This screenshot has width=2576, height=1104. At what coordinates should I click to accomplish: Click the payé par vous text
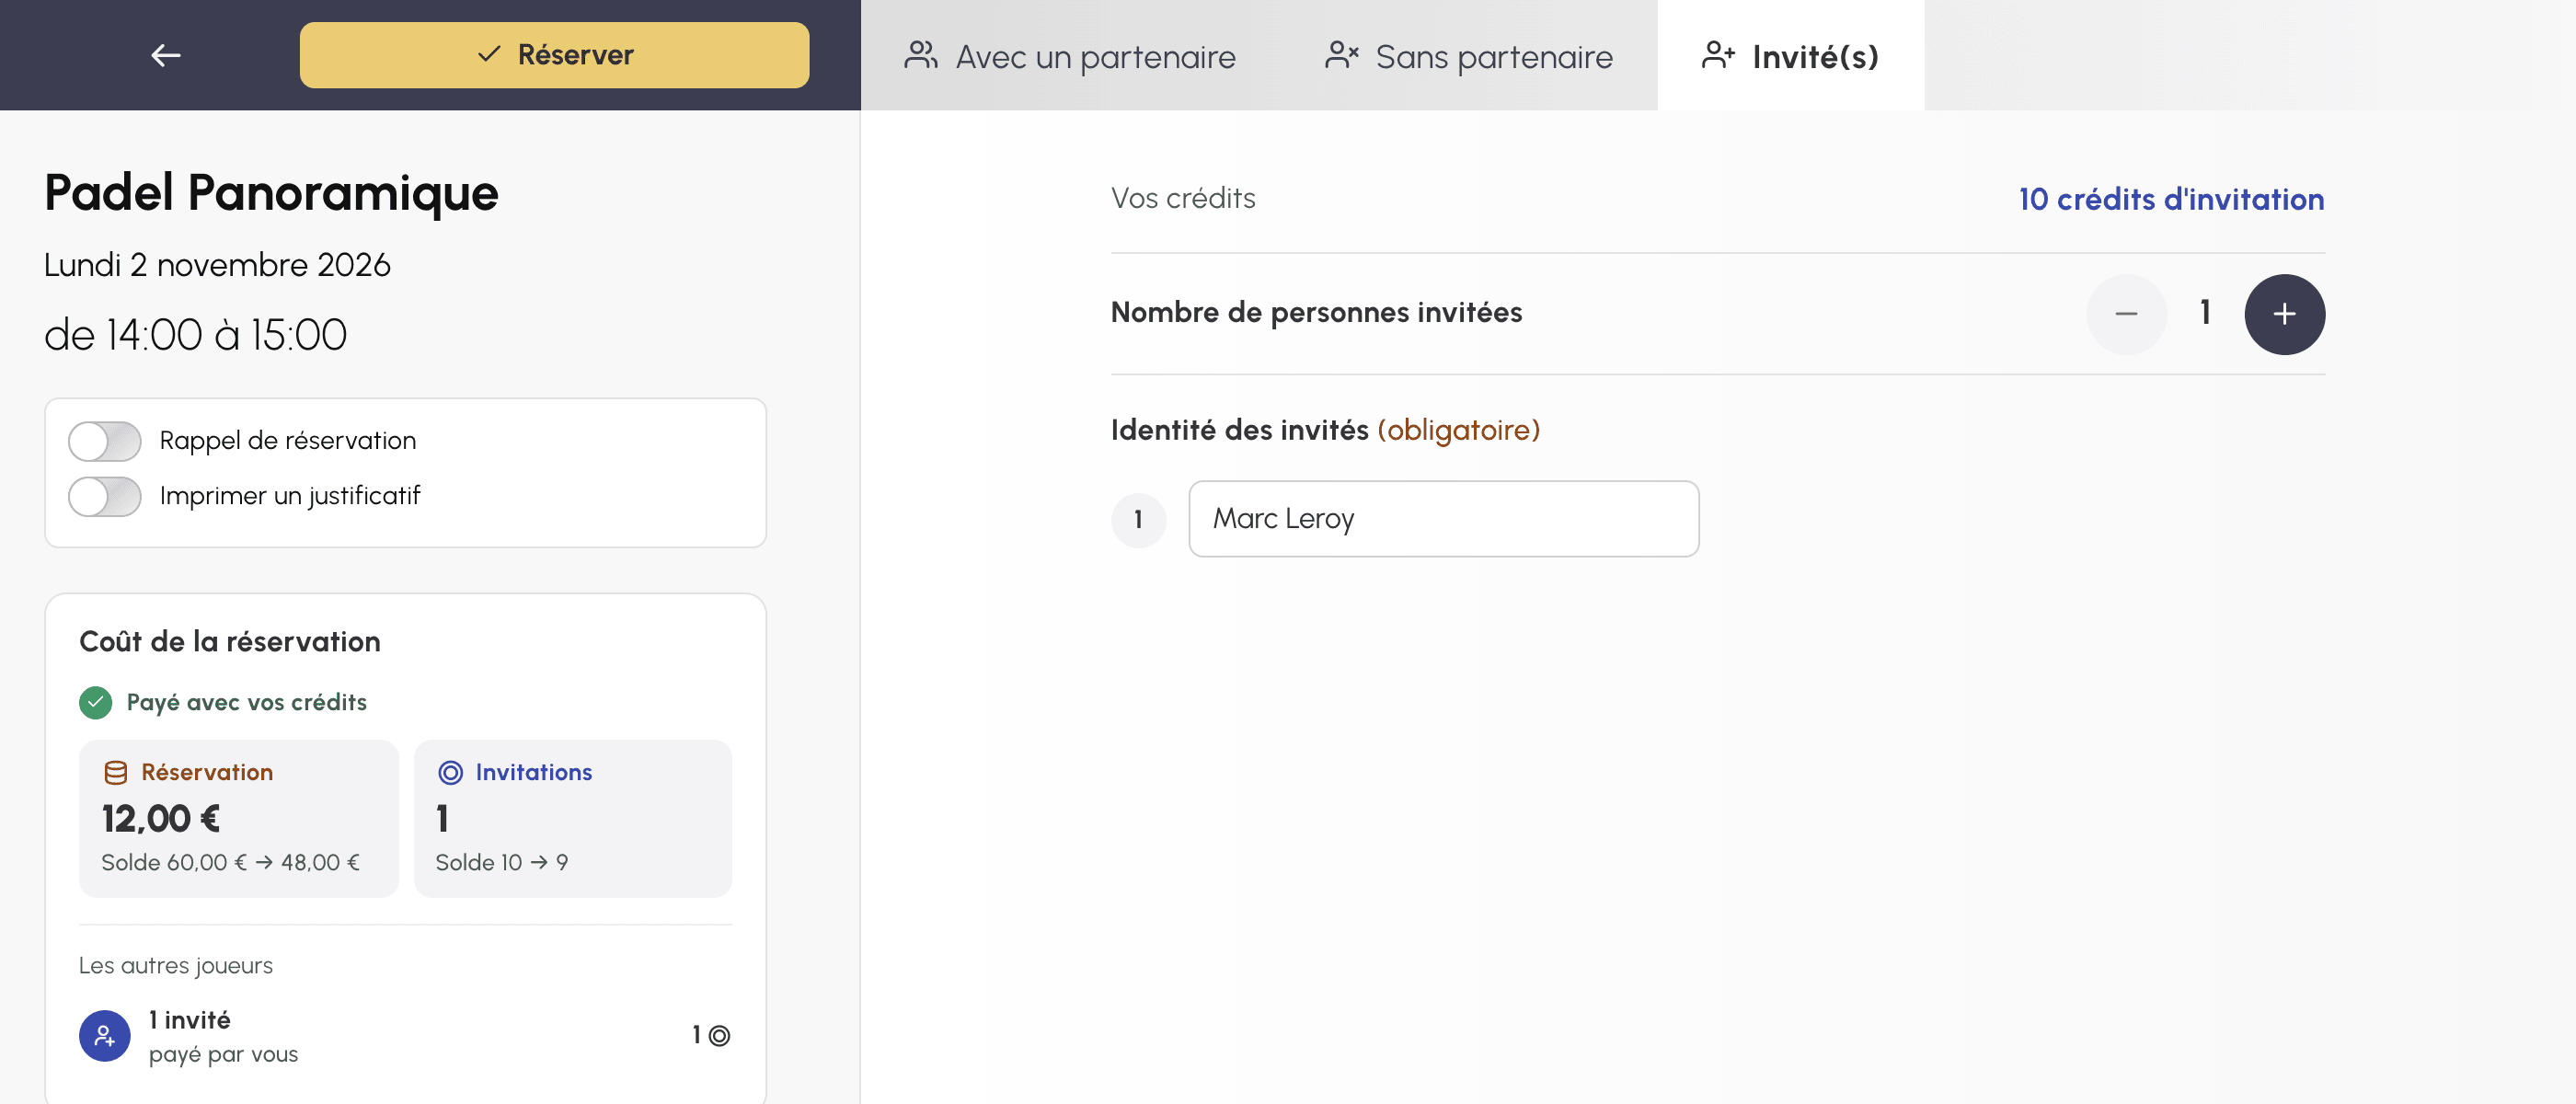pos(223,1054)
